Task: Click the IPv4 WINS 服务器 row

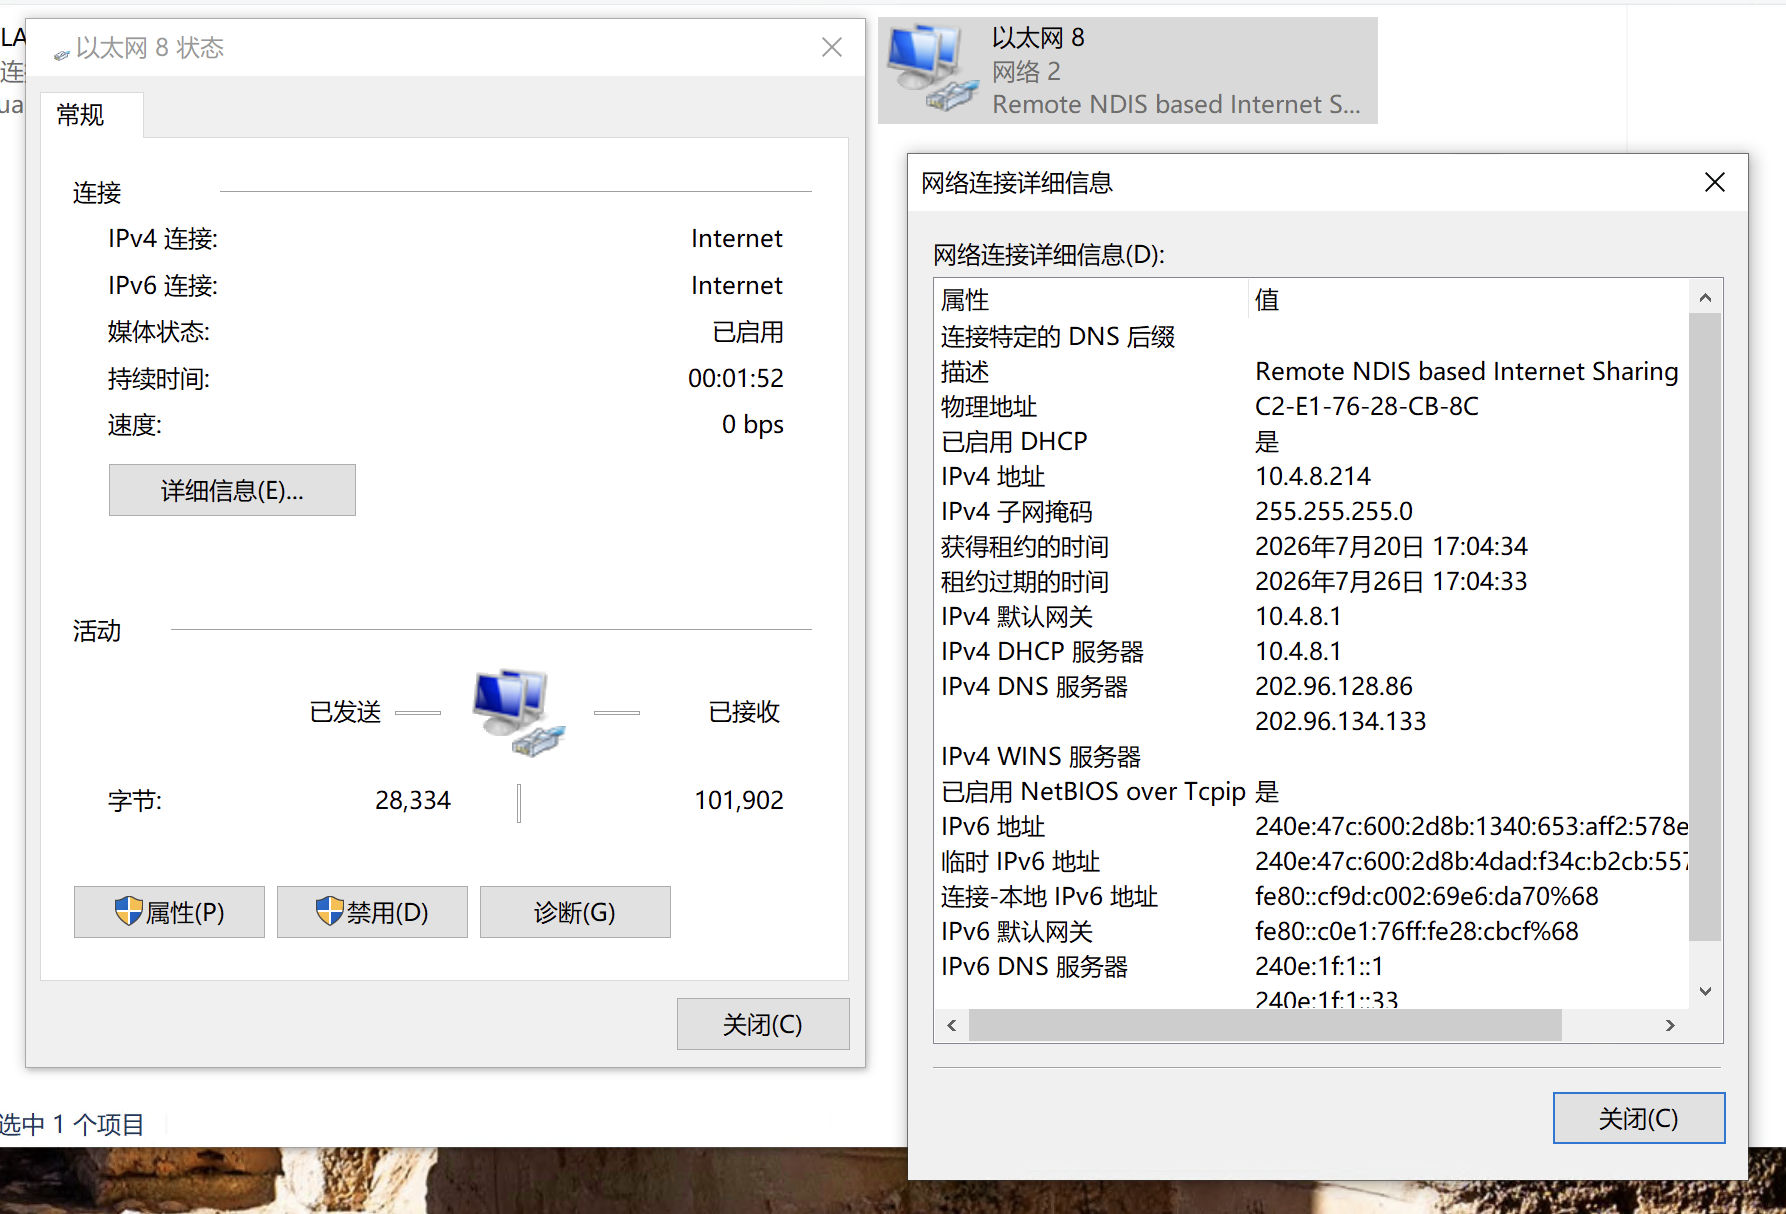Action: (1312, 757)
